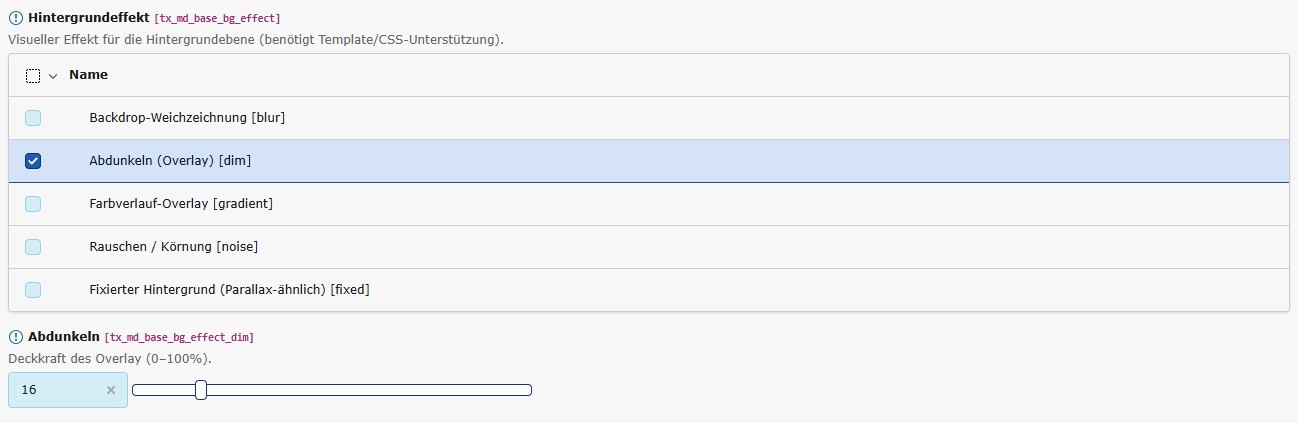Click the Farbverlauf-Overlay [gradient] row label
This screenshot has height=423, width=1298.
(181, 204)
